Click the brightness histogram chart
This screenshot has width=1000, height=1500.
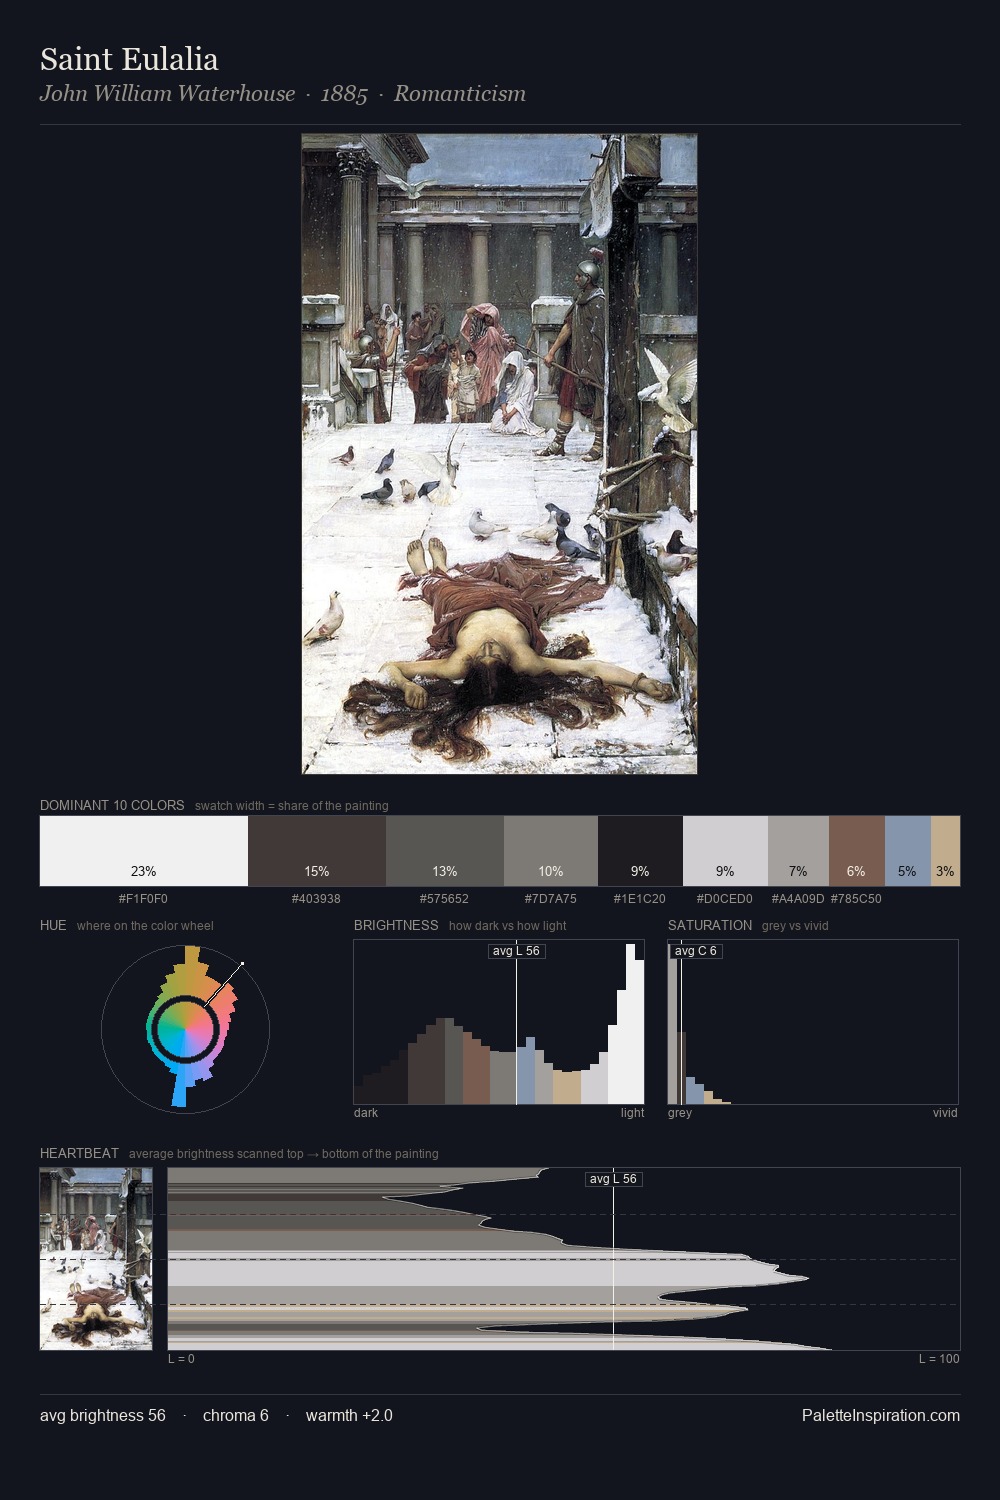pyautogui.click(x=499, y=1022)
